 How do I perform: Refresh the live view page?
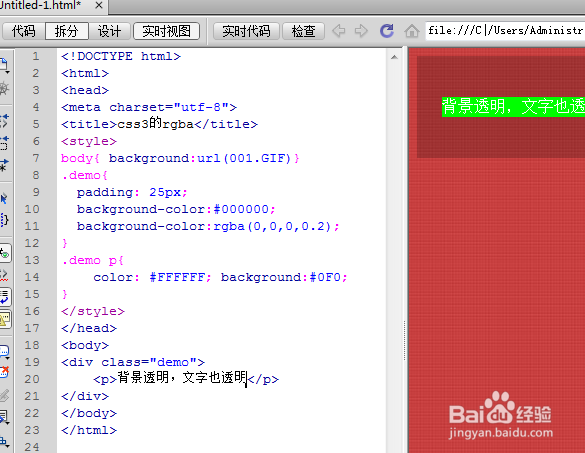[x=387, y=31]
